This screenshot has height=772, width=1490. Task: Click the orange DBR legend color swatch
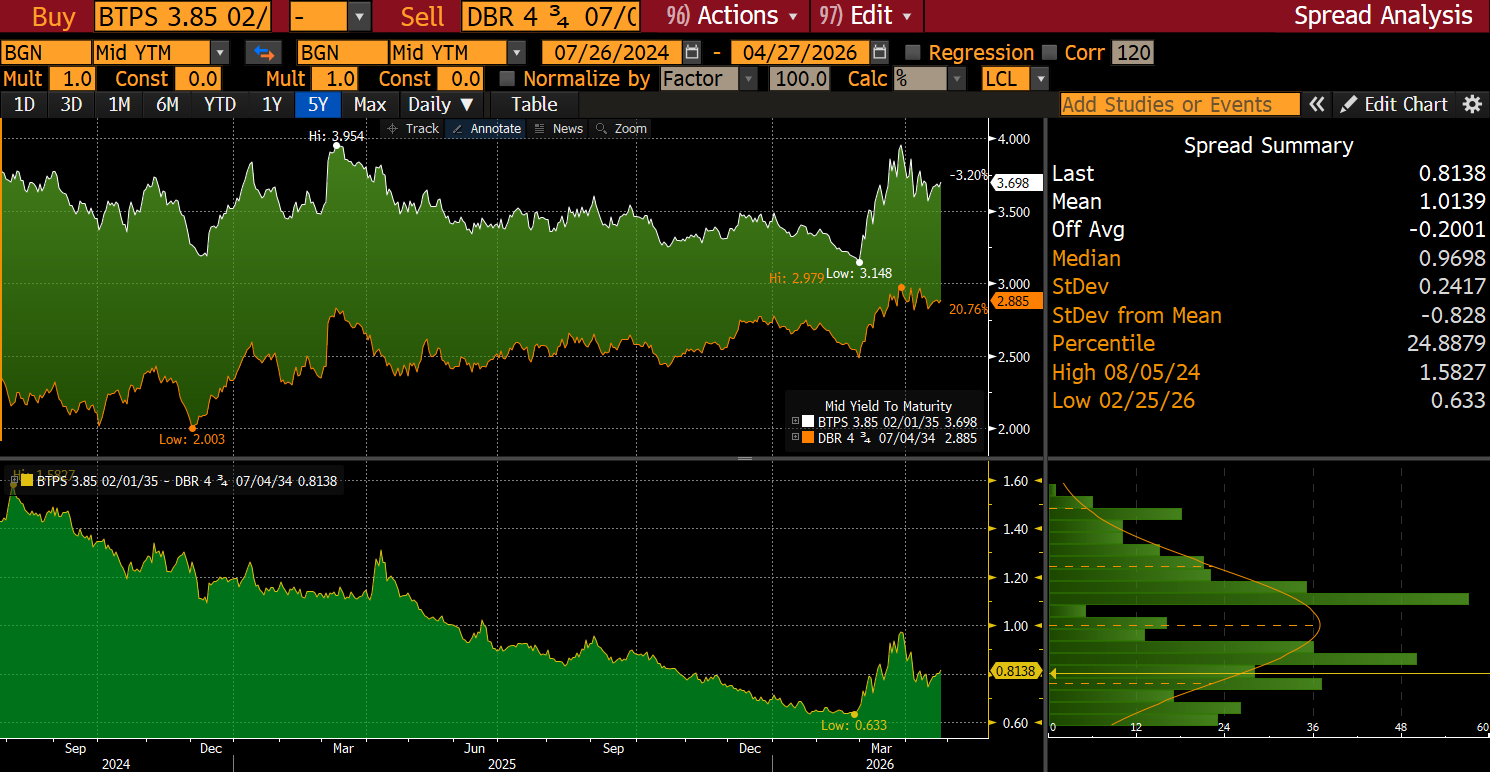coord(808,437)
